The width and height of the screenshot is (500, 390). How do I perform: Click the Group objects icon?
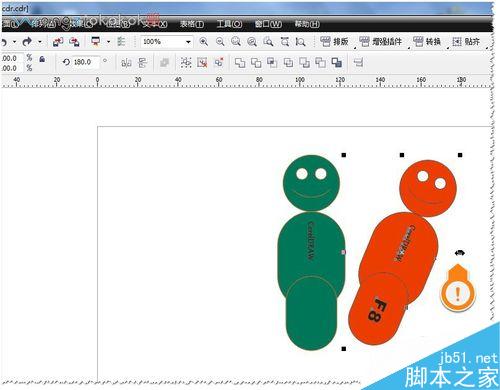click(186, 63)
